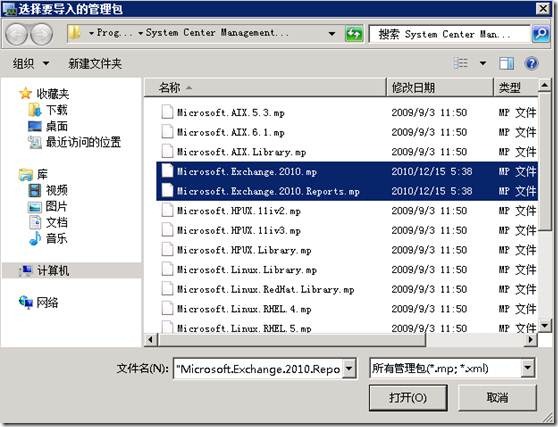Click the search System Center field

[450, 34]
